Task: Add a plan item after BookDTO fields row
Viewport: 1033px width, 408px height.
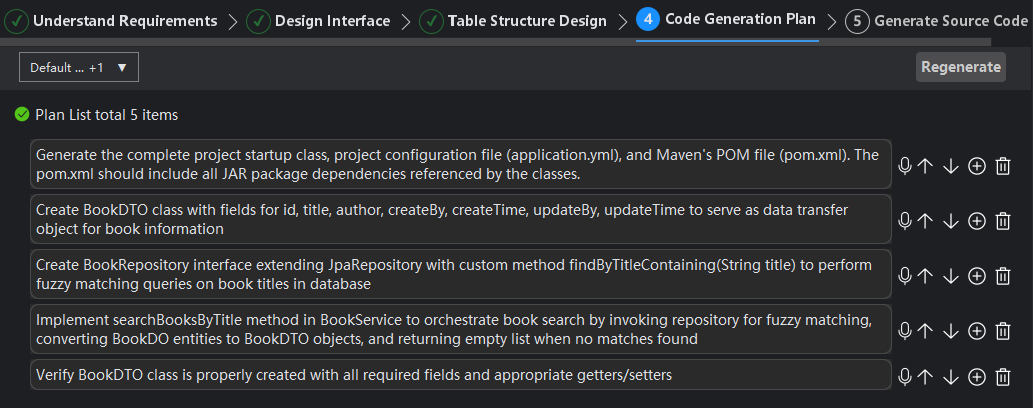Action: (x=977, y=221)
